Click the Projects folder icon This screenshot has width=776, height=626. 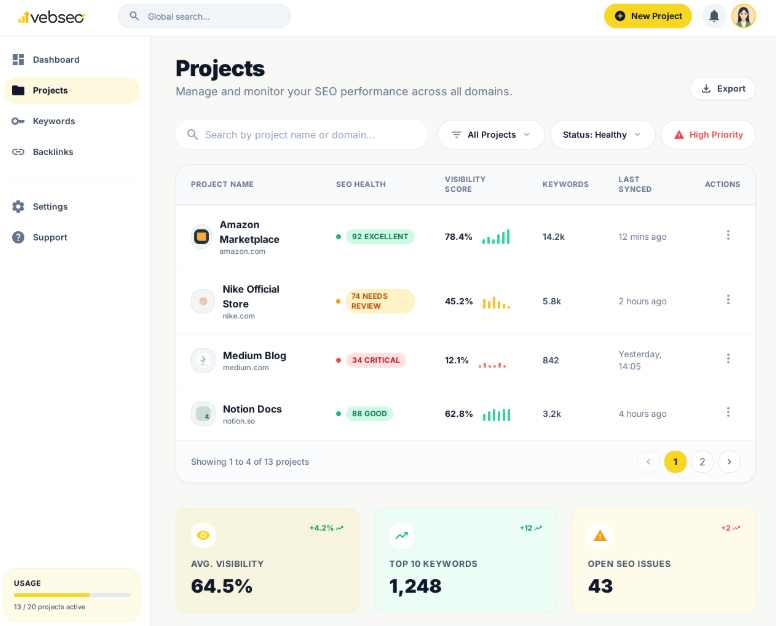coord(18,91)
